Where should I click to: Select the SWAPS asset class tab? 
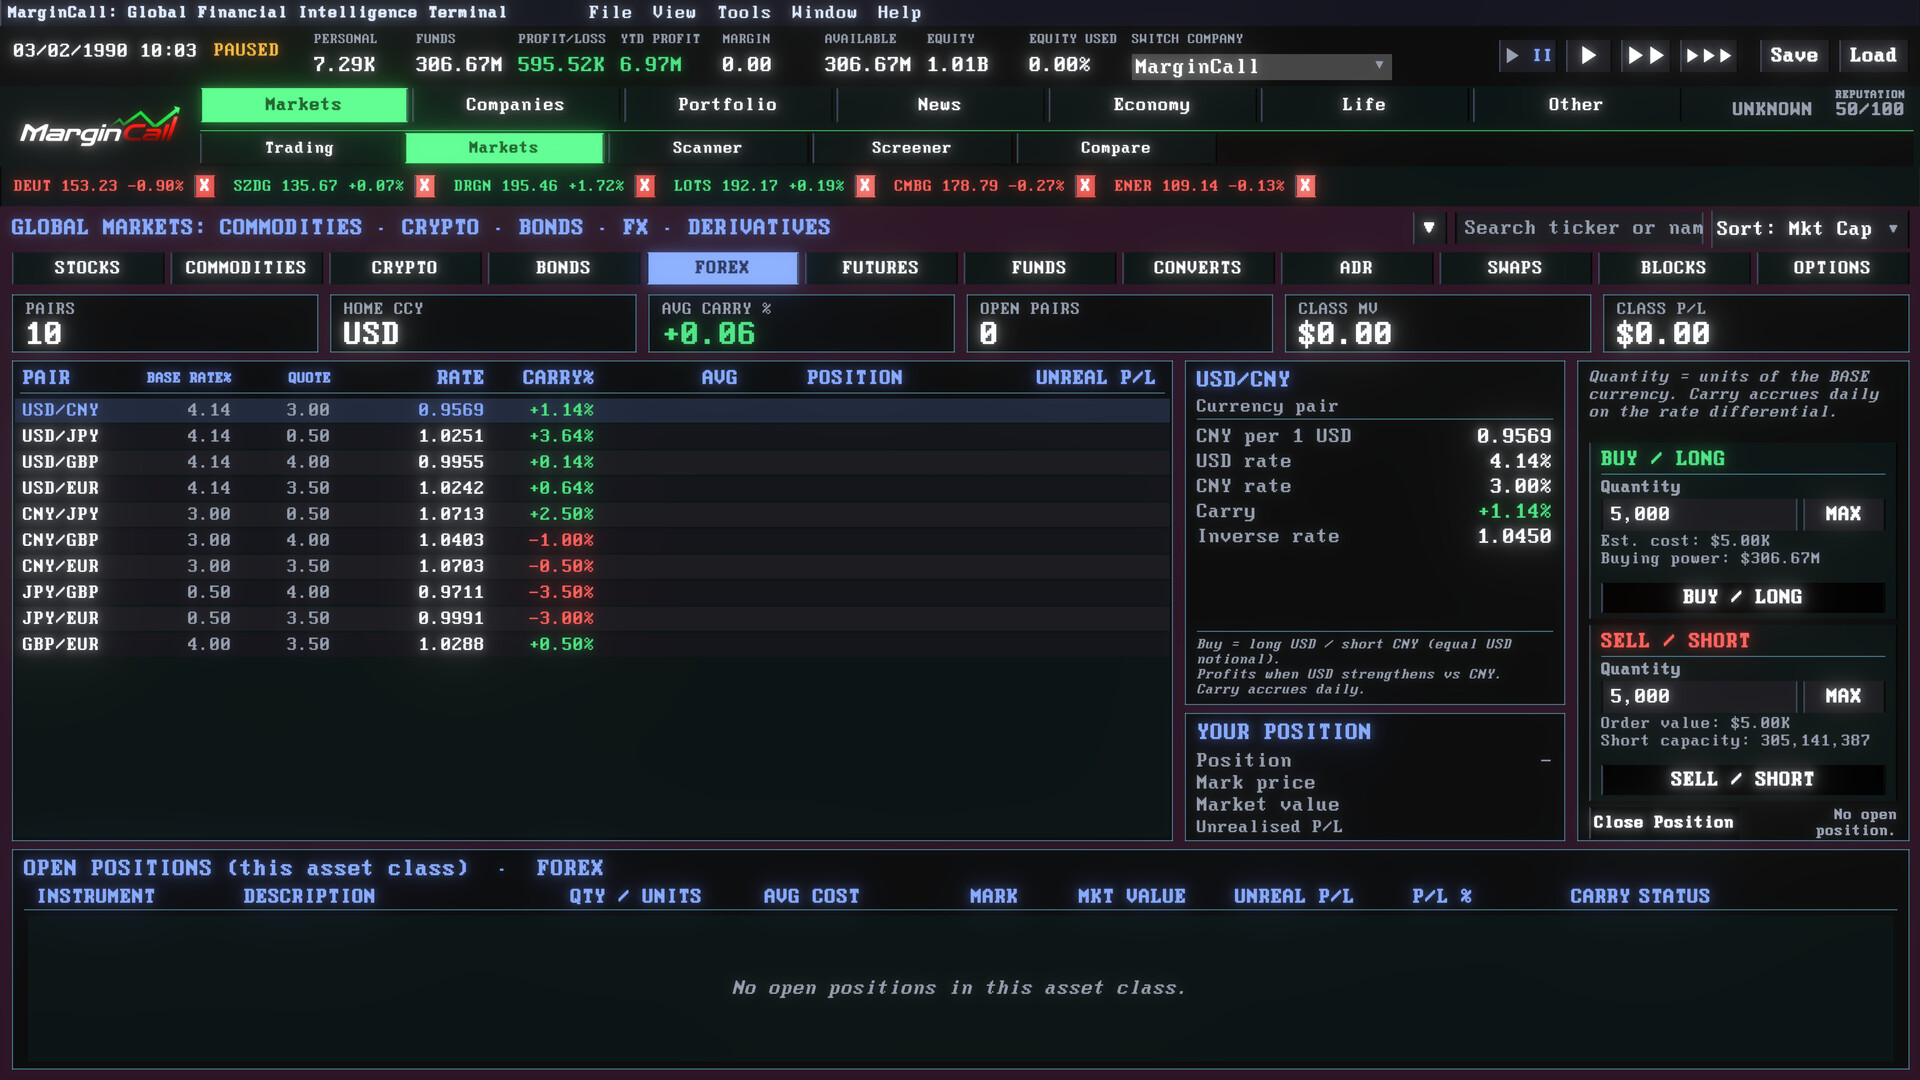point(1514,268)
